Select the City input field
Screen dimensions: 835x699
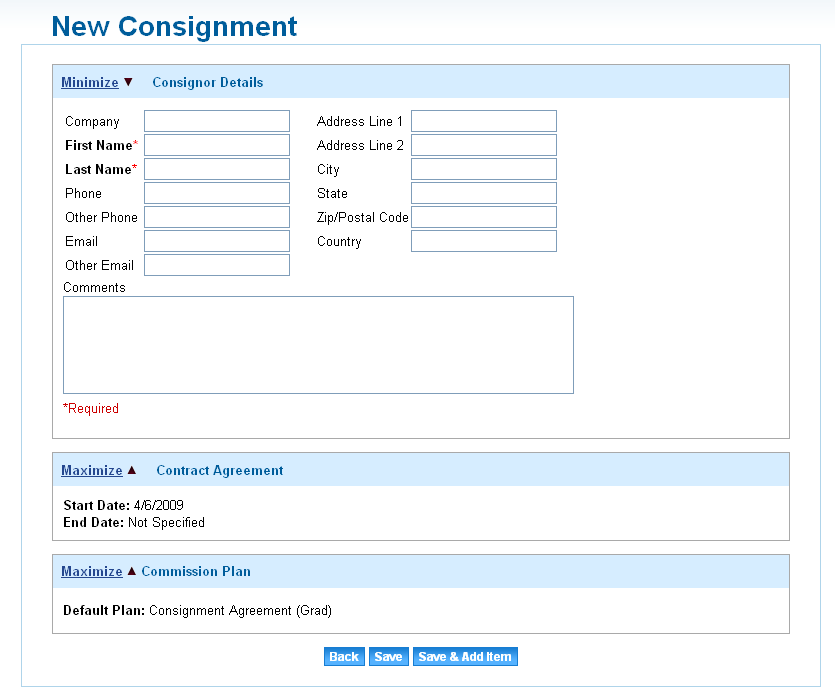pos(484,169)
